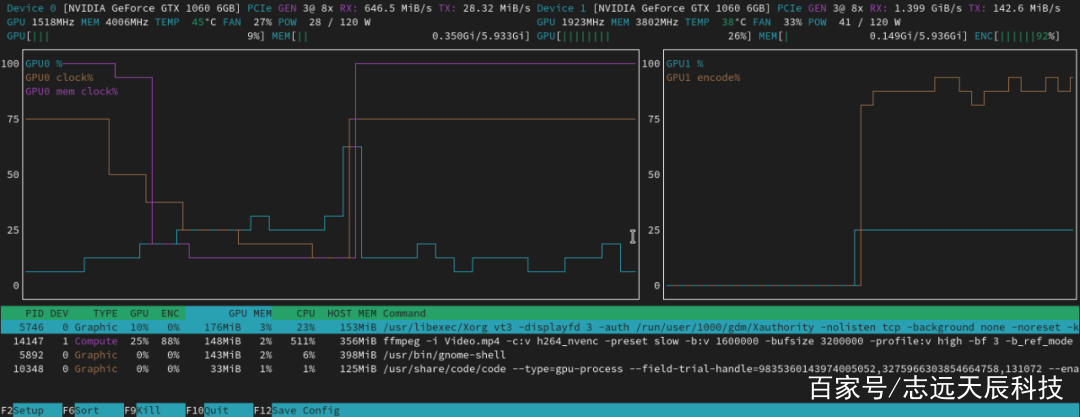Click the 'FAN 33%' reading
Image resolution: width=1080 pixels, height=417 pixels.
coord(778,22)
